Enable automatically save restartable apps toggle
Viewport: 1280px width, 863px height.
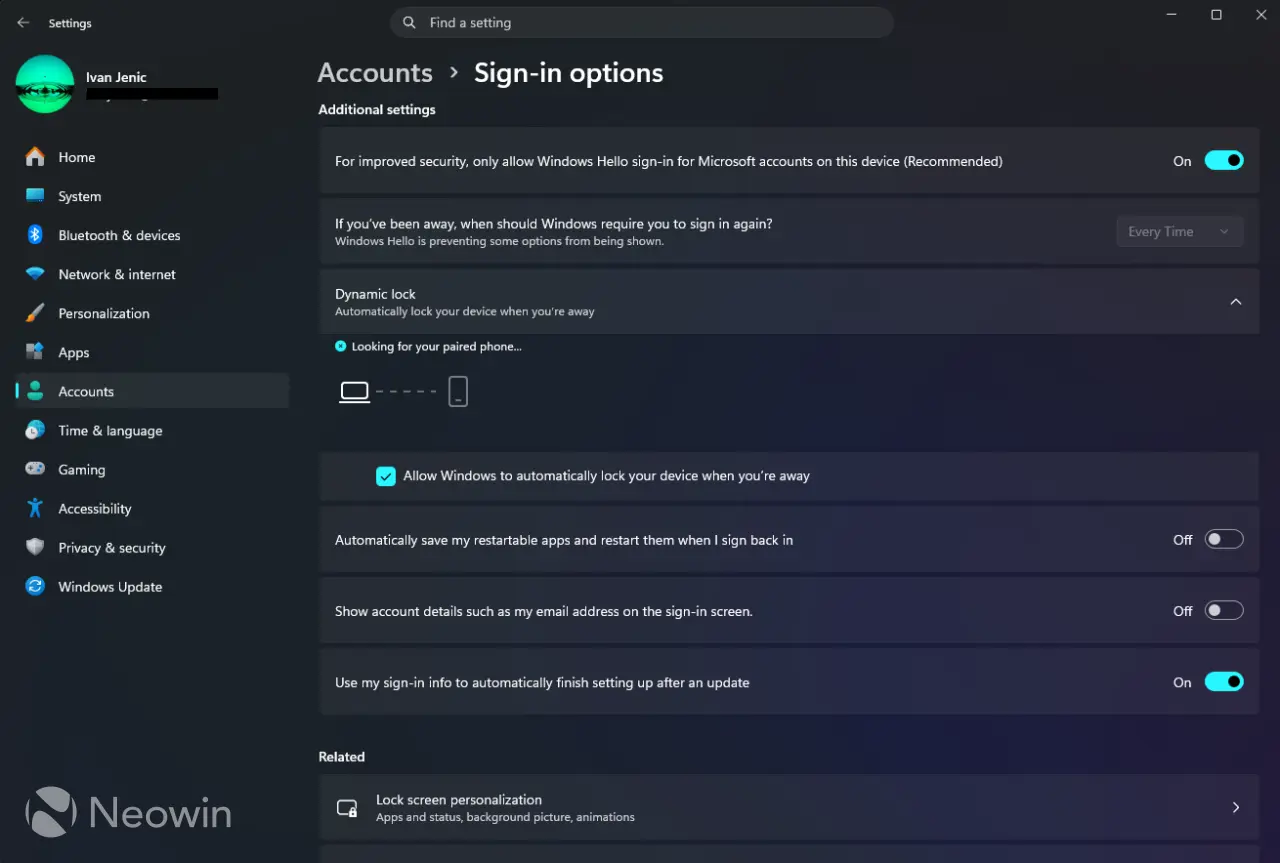[x=1224, y=539]
